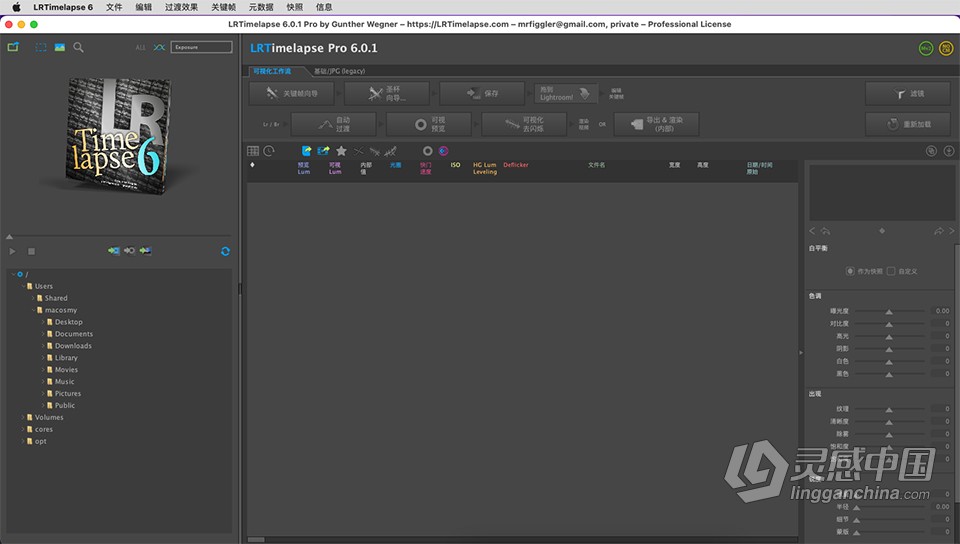Click the third green-arrow image icon
The image size is (960, 544).
click(145, 251)
